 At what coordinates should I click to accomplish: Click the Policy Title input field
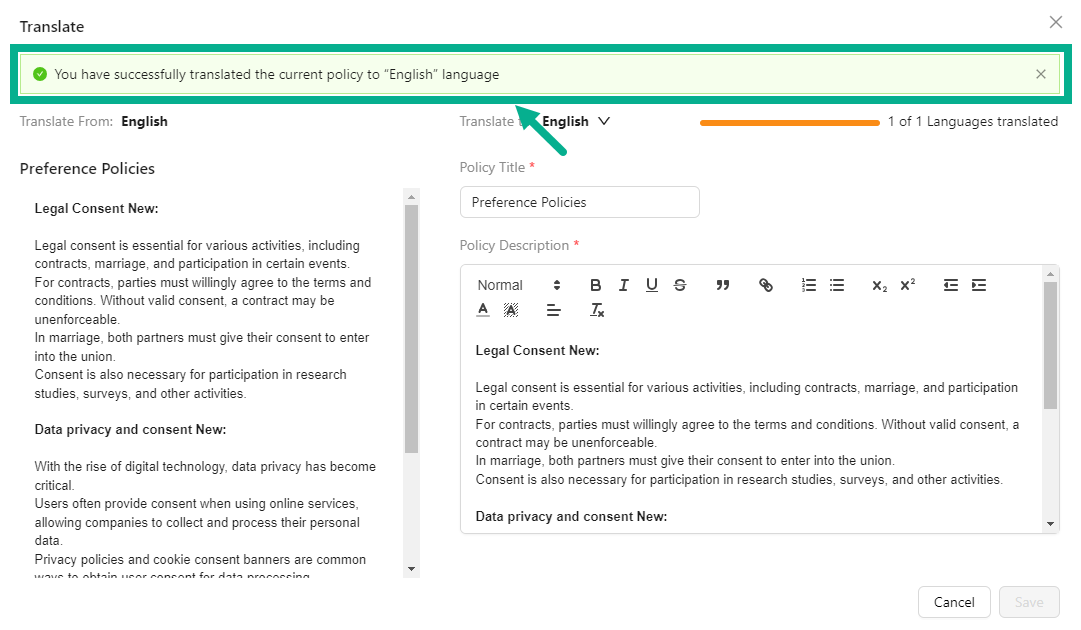[x=579, y=202]
